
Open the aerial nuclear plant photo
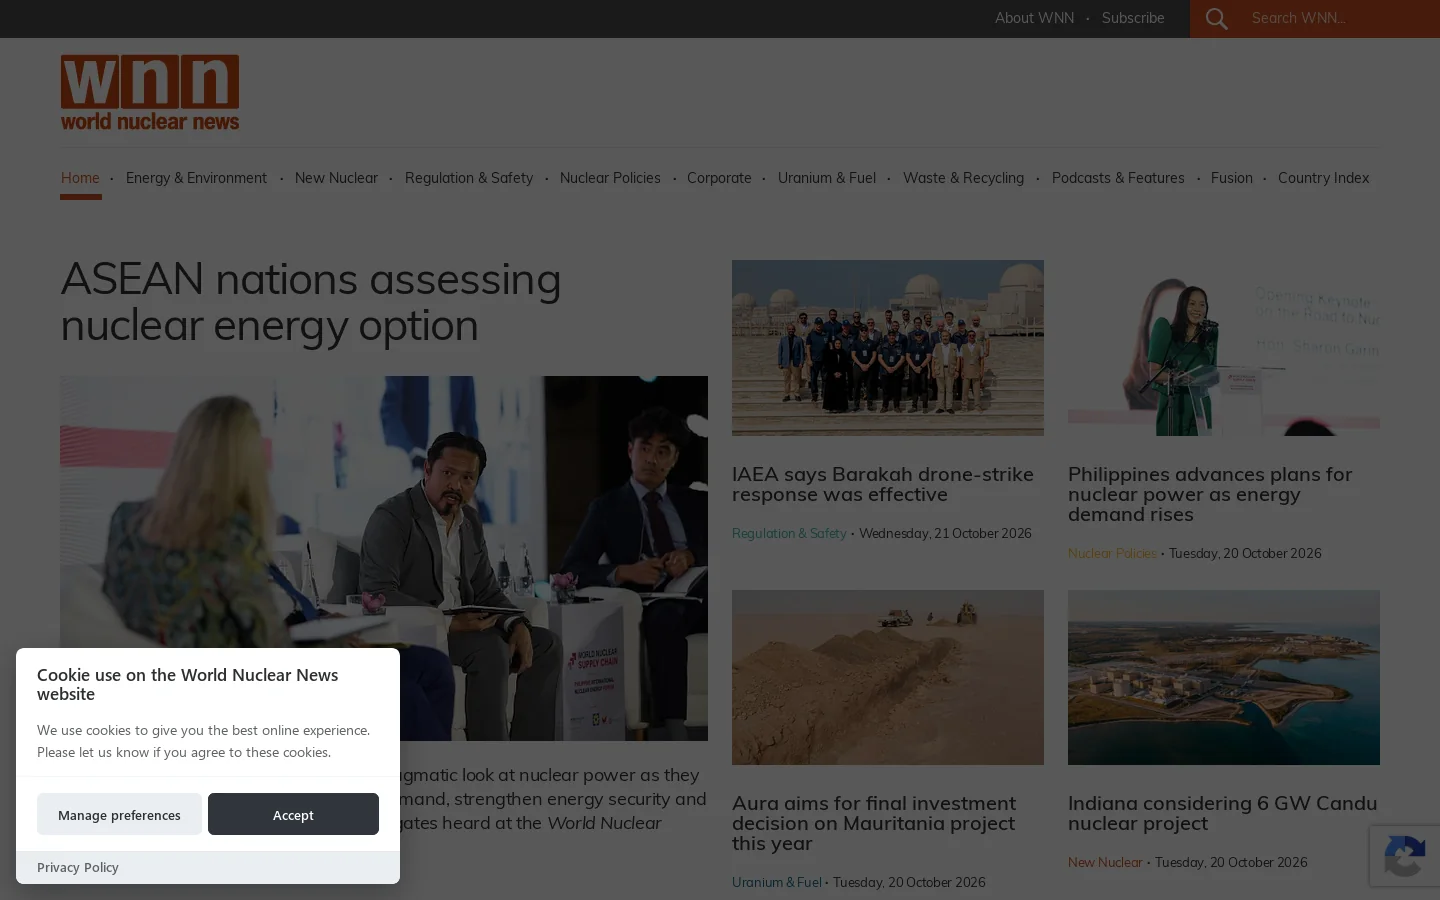point(1224,677)
